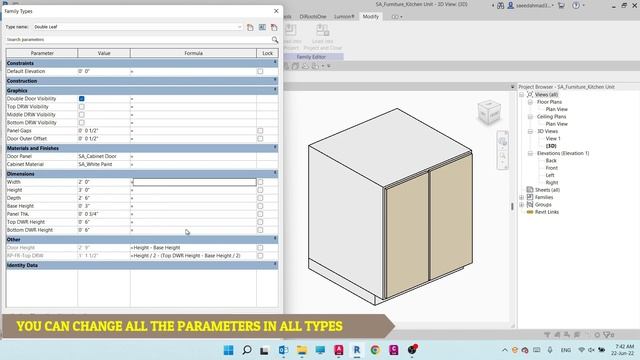Open AutoCAD from the taskbar
Viewport: 640px width, 360px height.
(339, 350)
